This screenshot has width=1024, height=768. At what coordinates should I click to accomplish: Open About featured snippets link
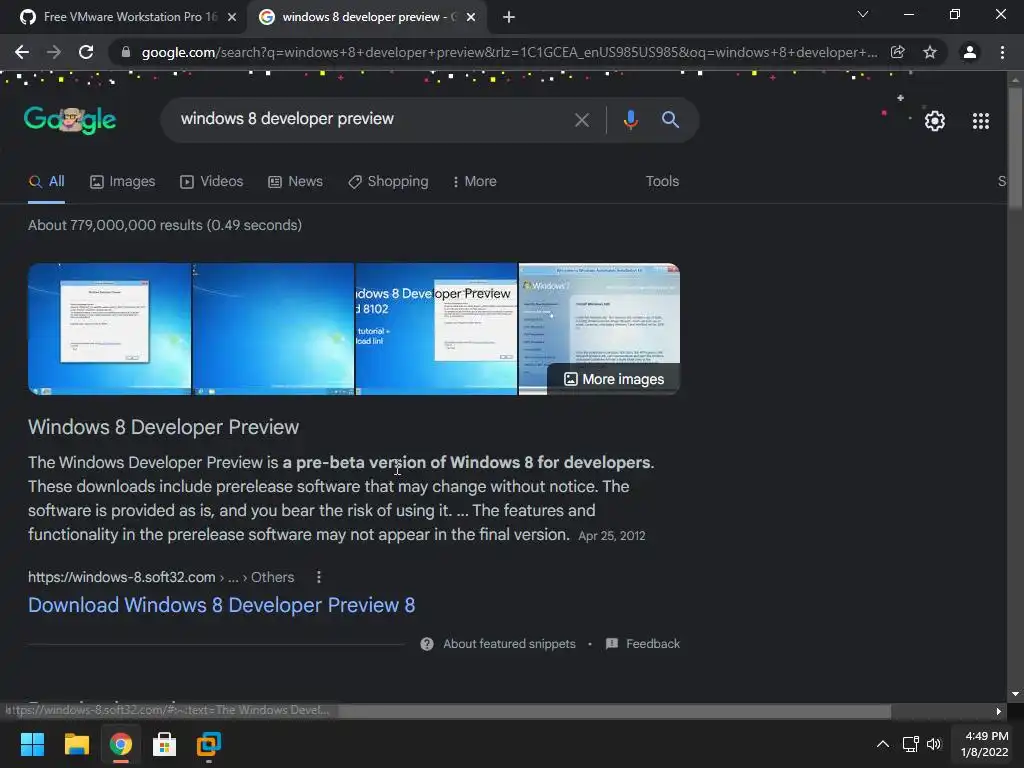click(x=509, y=644)
